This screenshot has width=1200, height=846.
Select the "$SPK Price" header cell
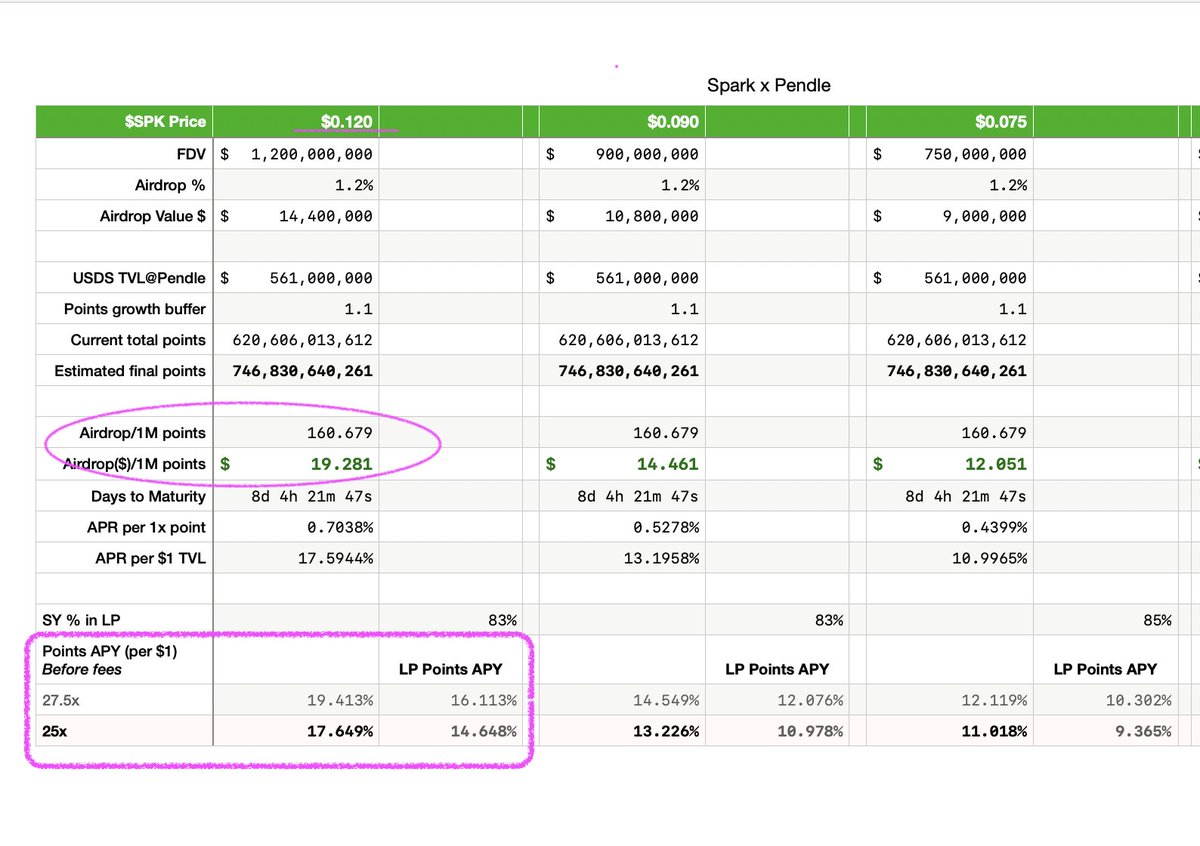tap(124, 122)
